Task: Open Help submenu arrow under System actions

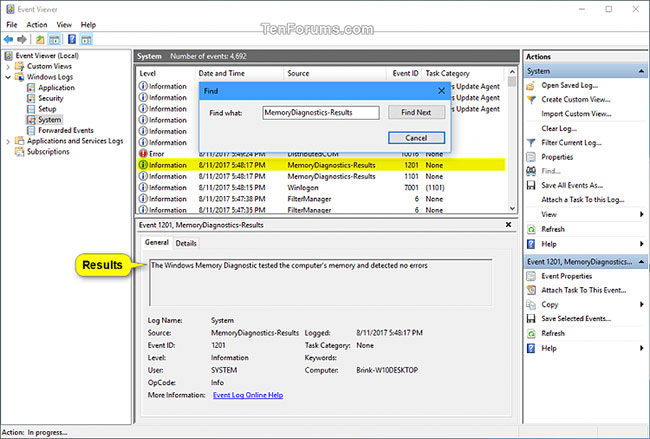Action: point(641,244)
